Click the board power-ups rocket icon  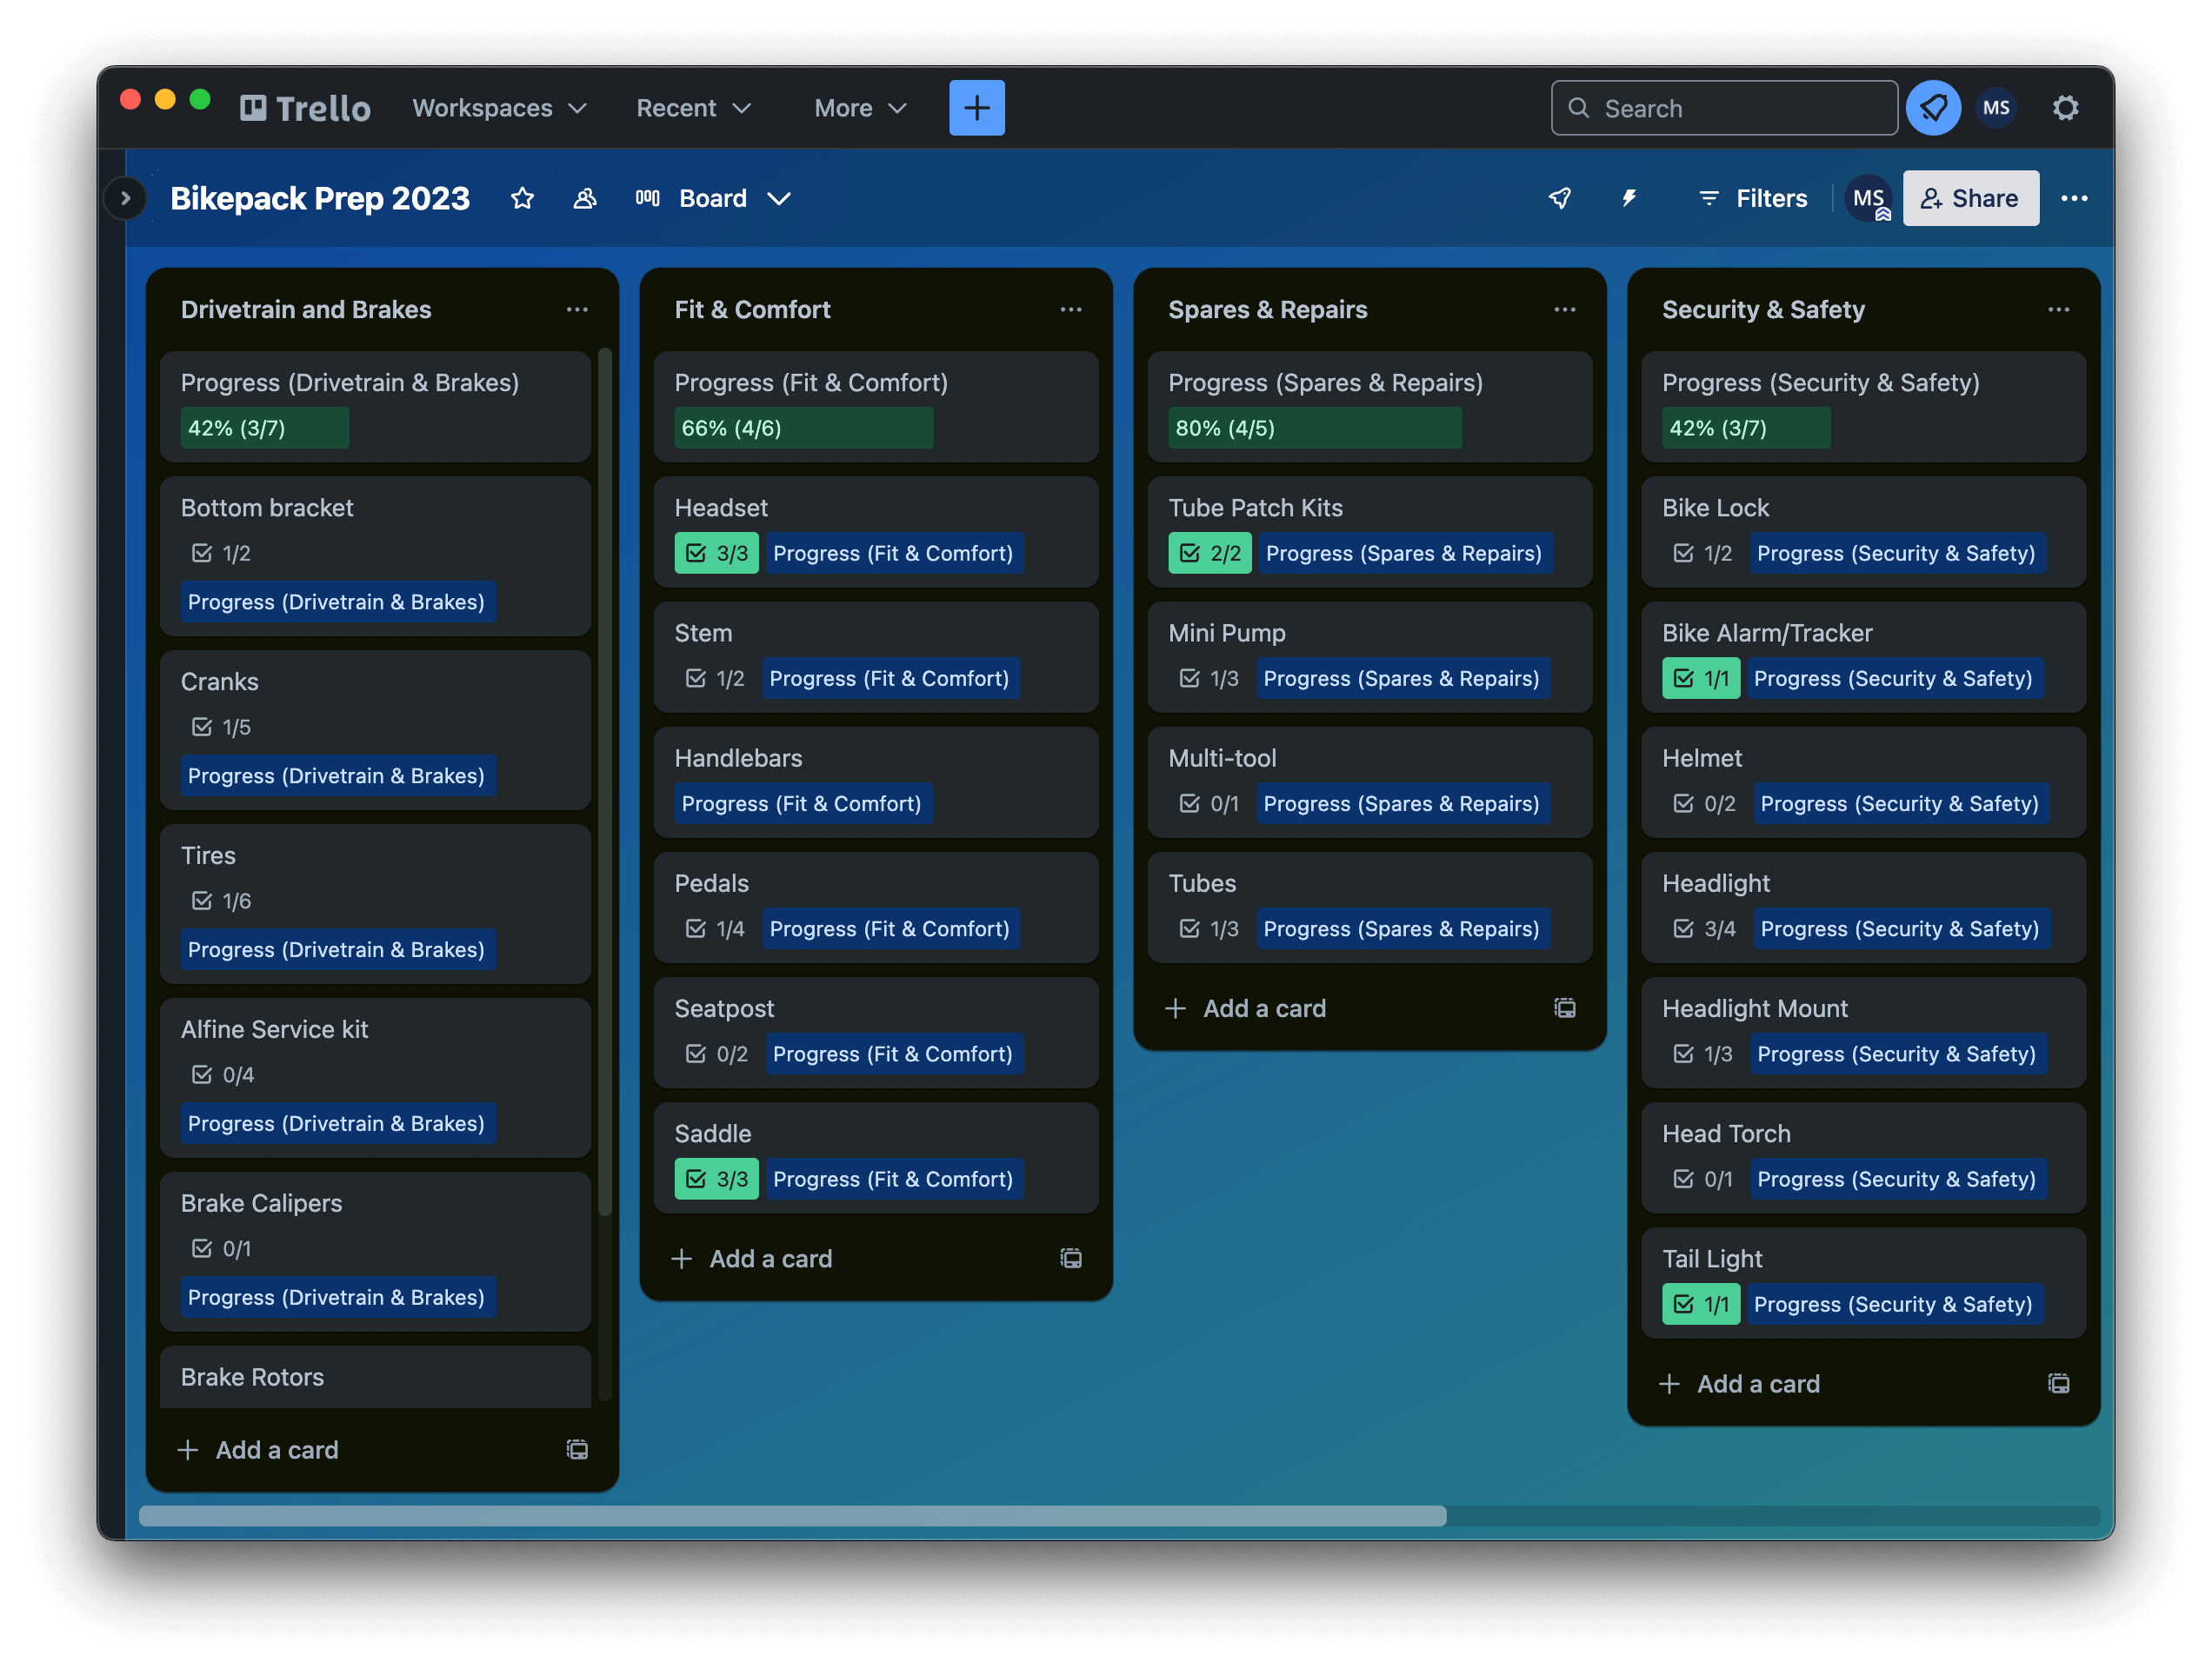pos(1559,198)
